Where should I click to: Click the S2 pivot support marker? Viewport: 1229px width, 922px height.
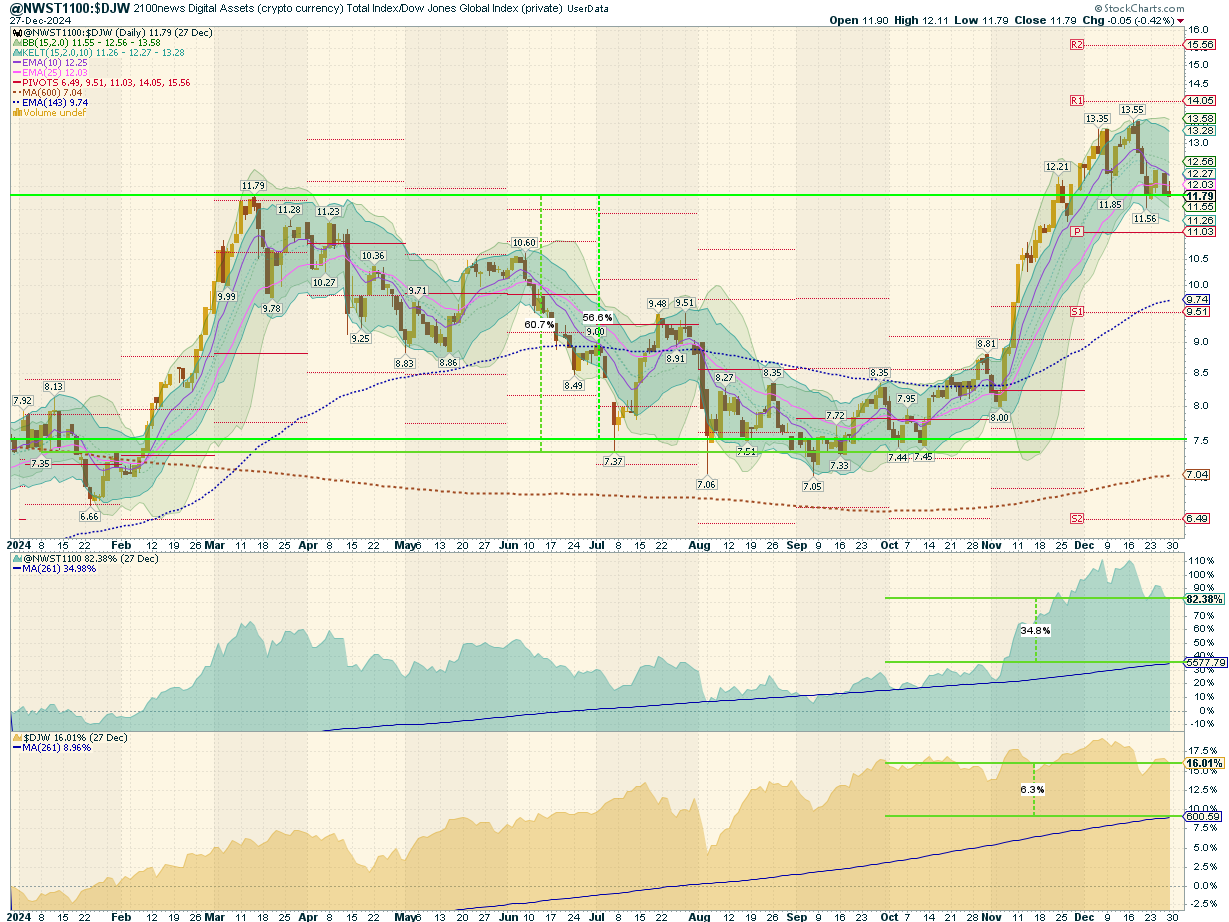1077,518
